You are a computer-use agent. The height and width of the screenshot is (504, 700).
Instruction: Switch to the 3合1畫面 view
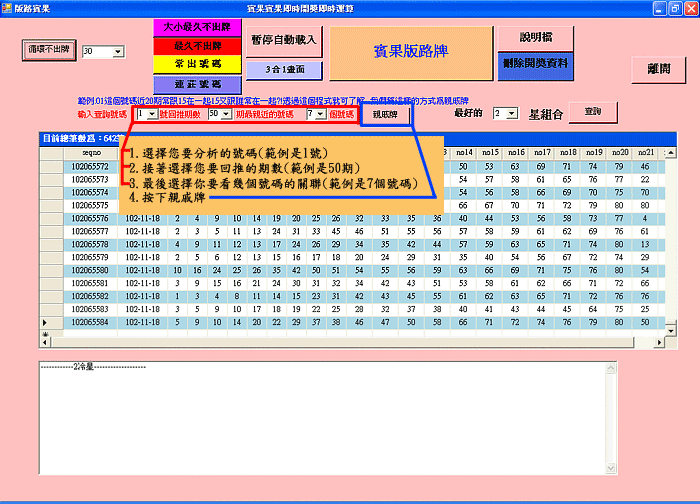click(x=286, y=70)
